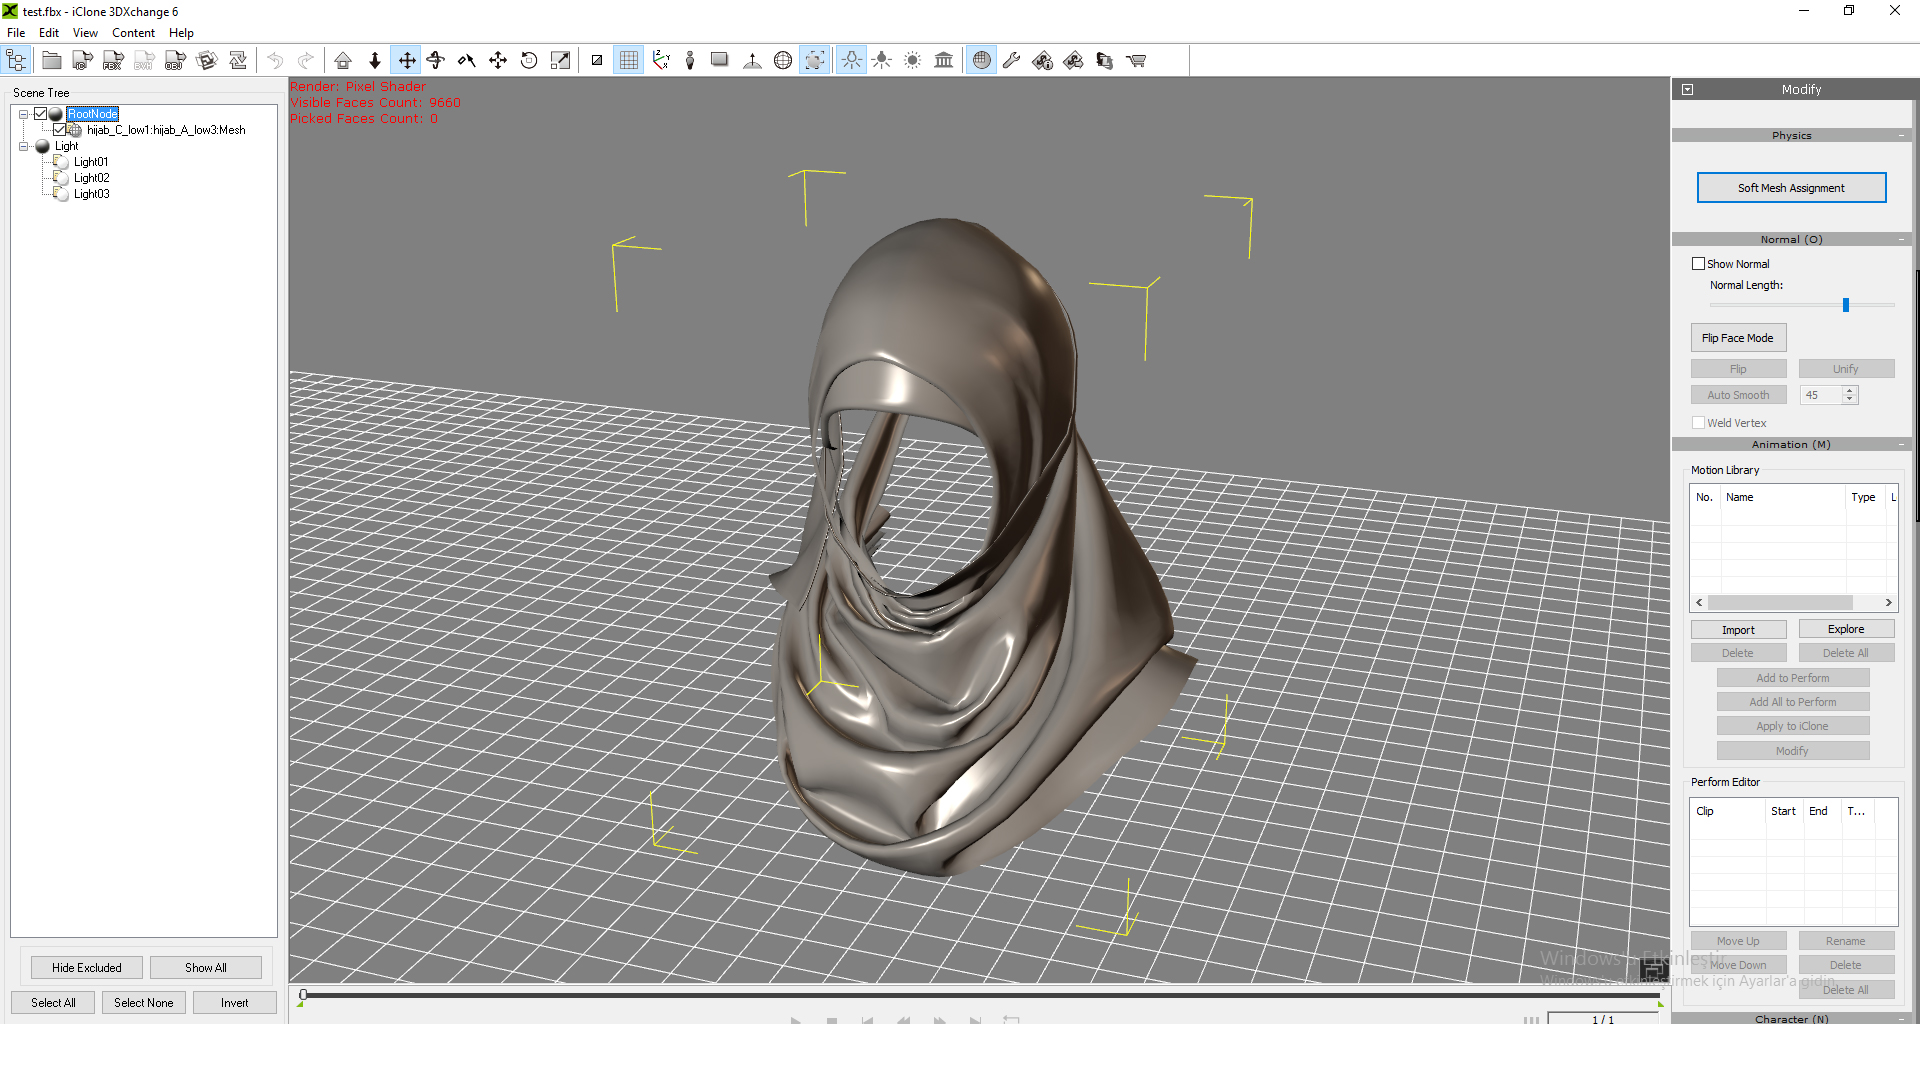
Task: Select the scale tool icon
Action: click(x=560, y=61)
